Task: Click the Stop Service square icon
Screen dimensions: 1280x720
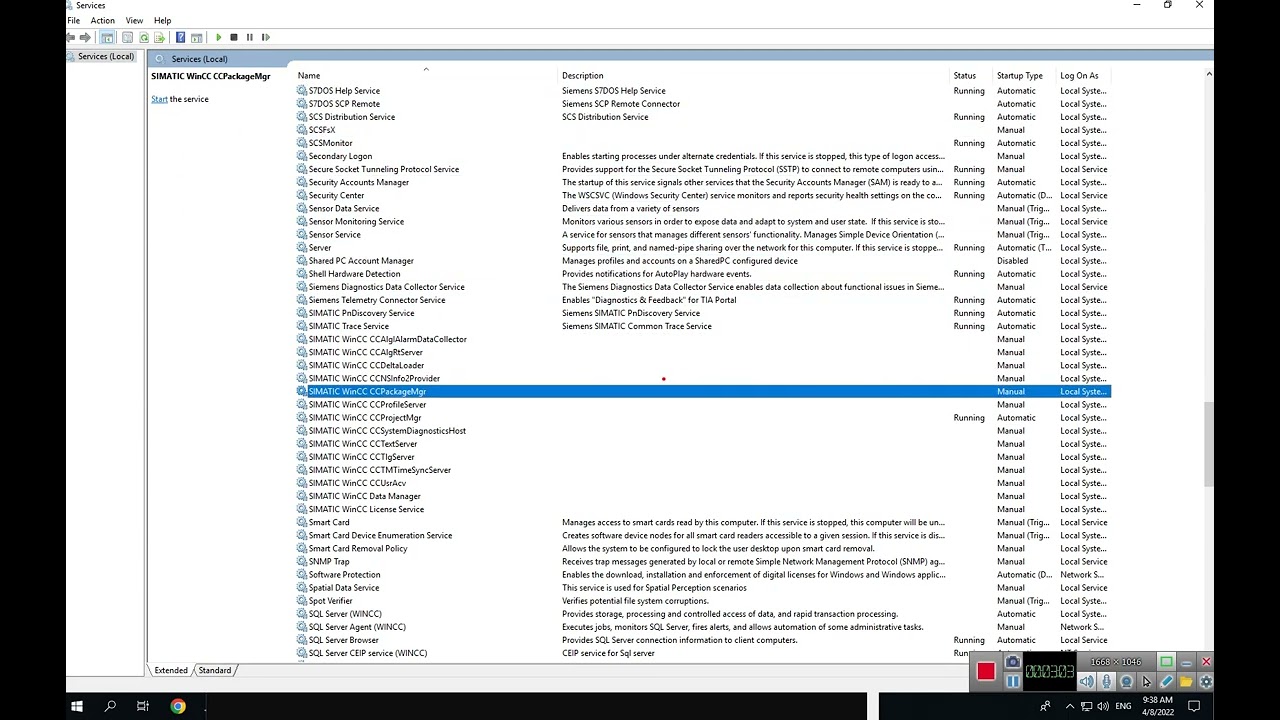Action: click(x=234, y=37)
